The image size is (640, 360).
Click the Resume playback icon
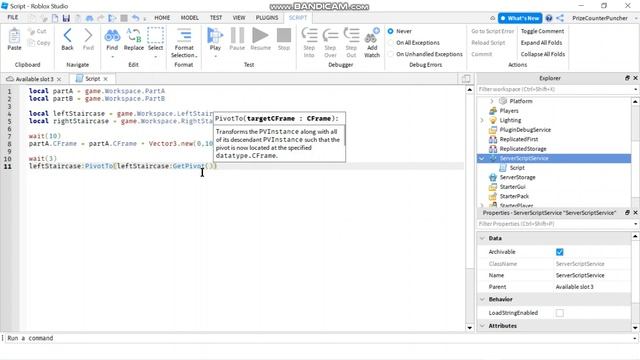(x=260, y=35)
